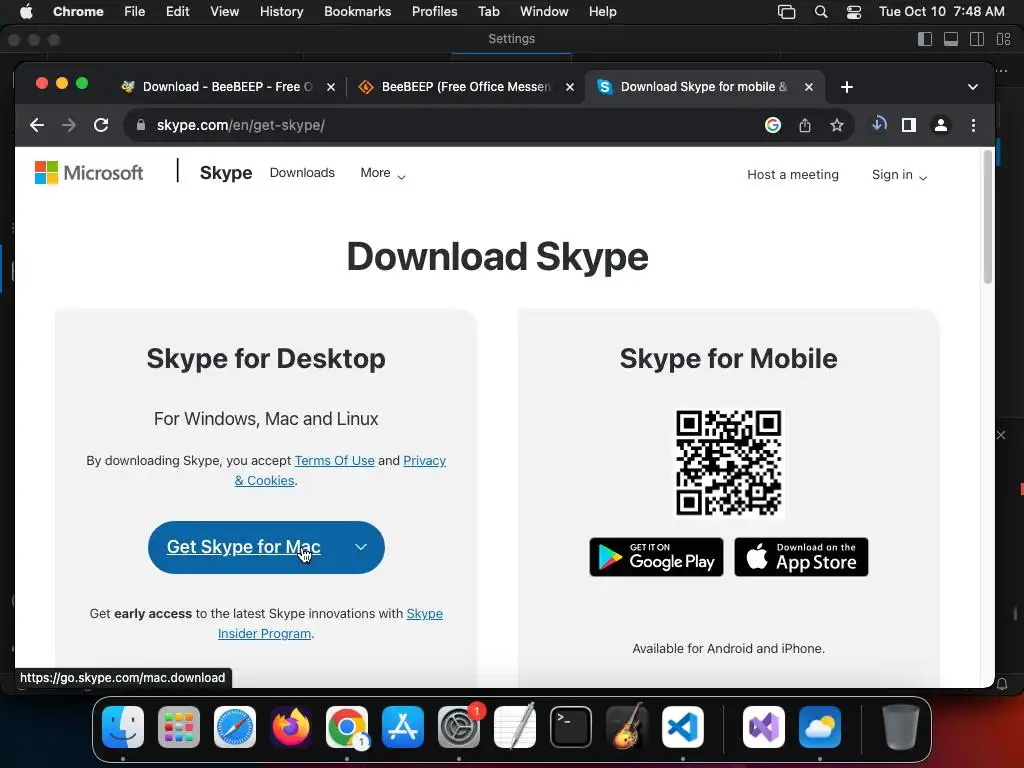
Task: Open the History menu
Action: point(281,11)
